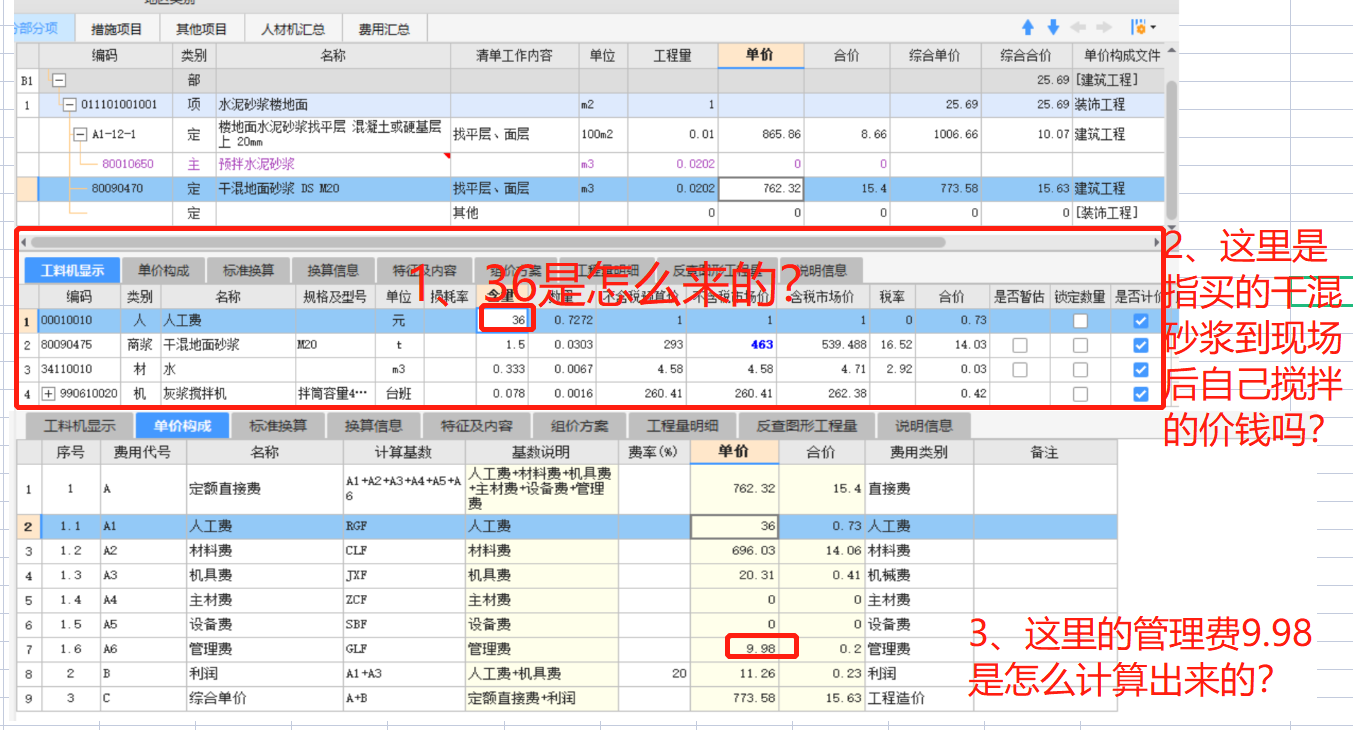Toggle 锁定数量 for 干混地面砂浆 row
The width and height of the screenshot is (1353, 730).
click(1081, 345)
